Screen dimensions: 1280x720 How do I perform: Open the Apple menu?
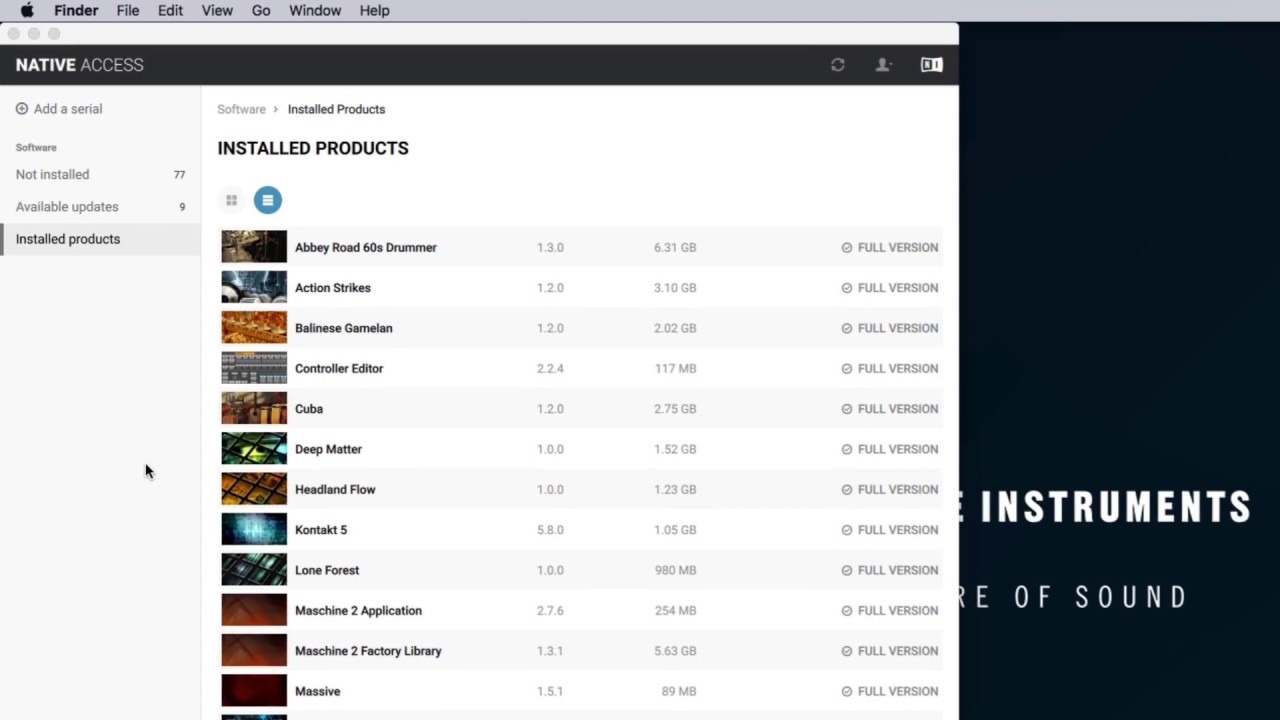tap(27, 11)
